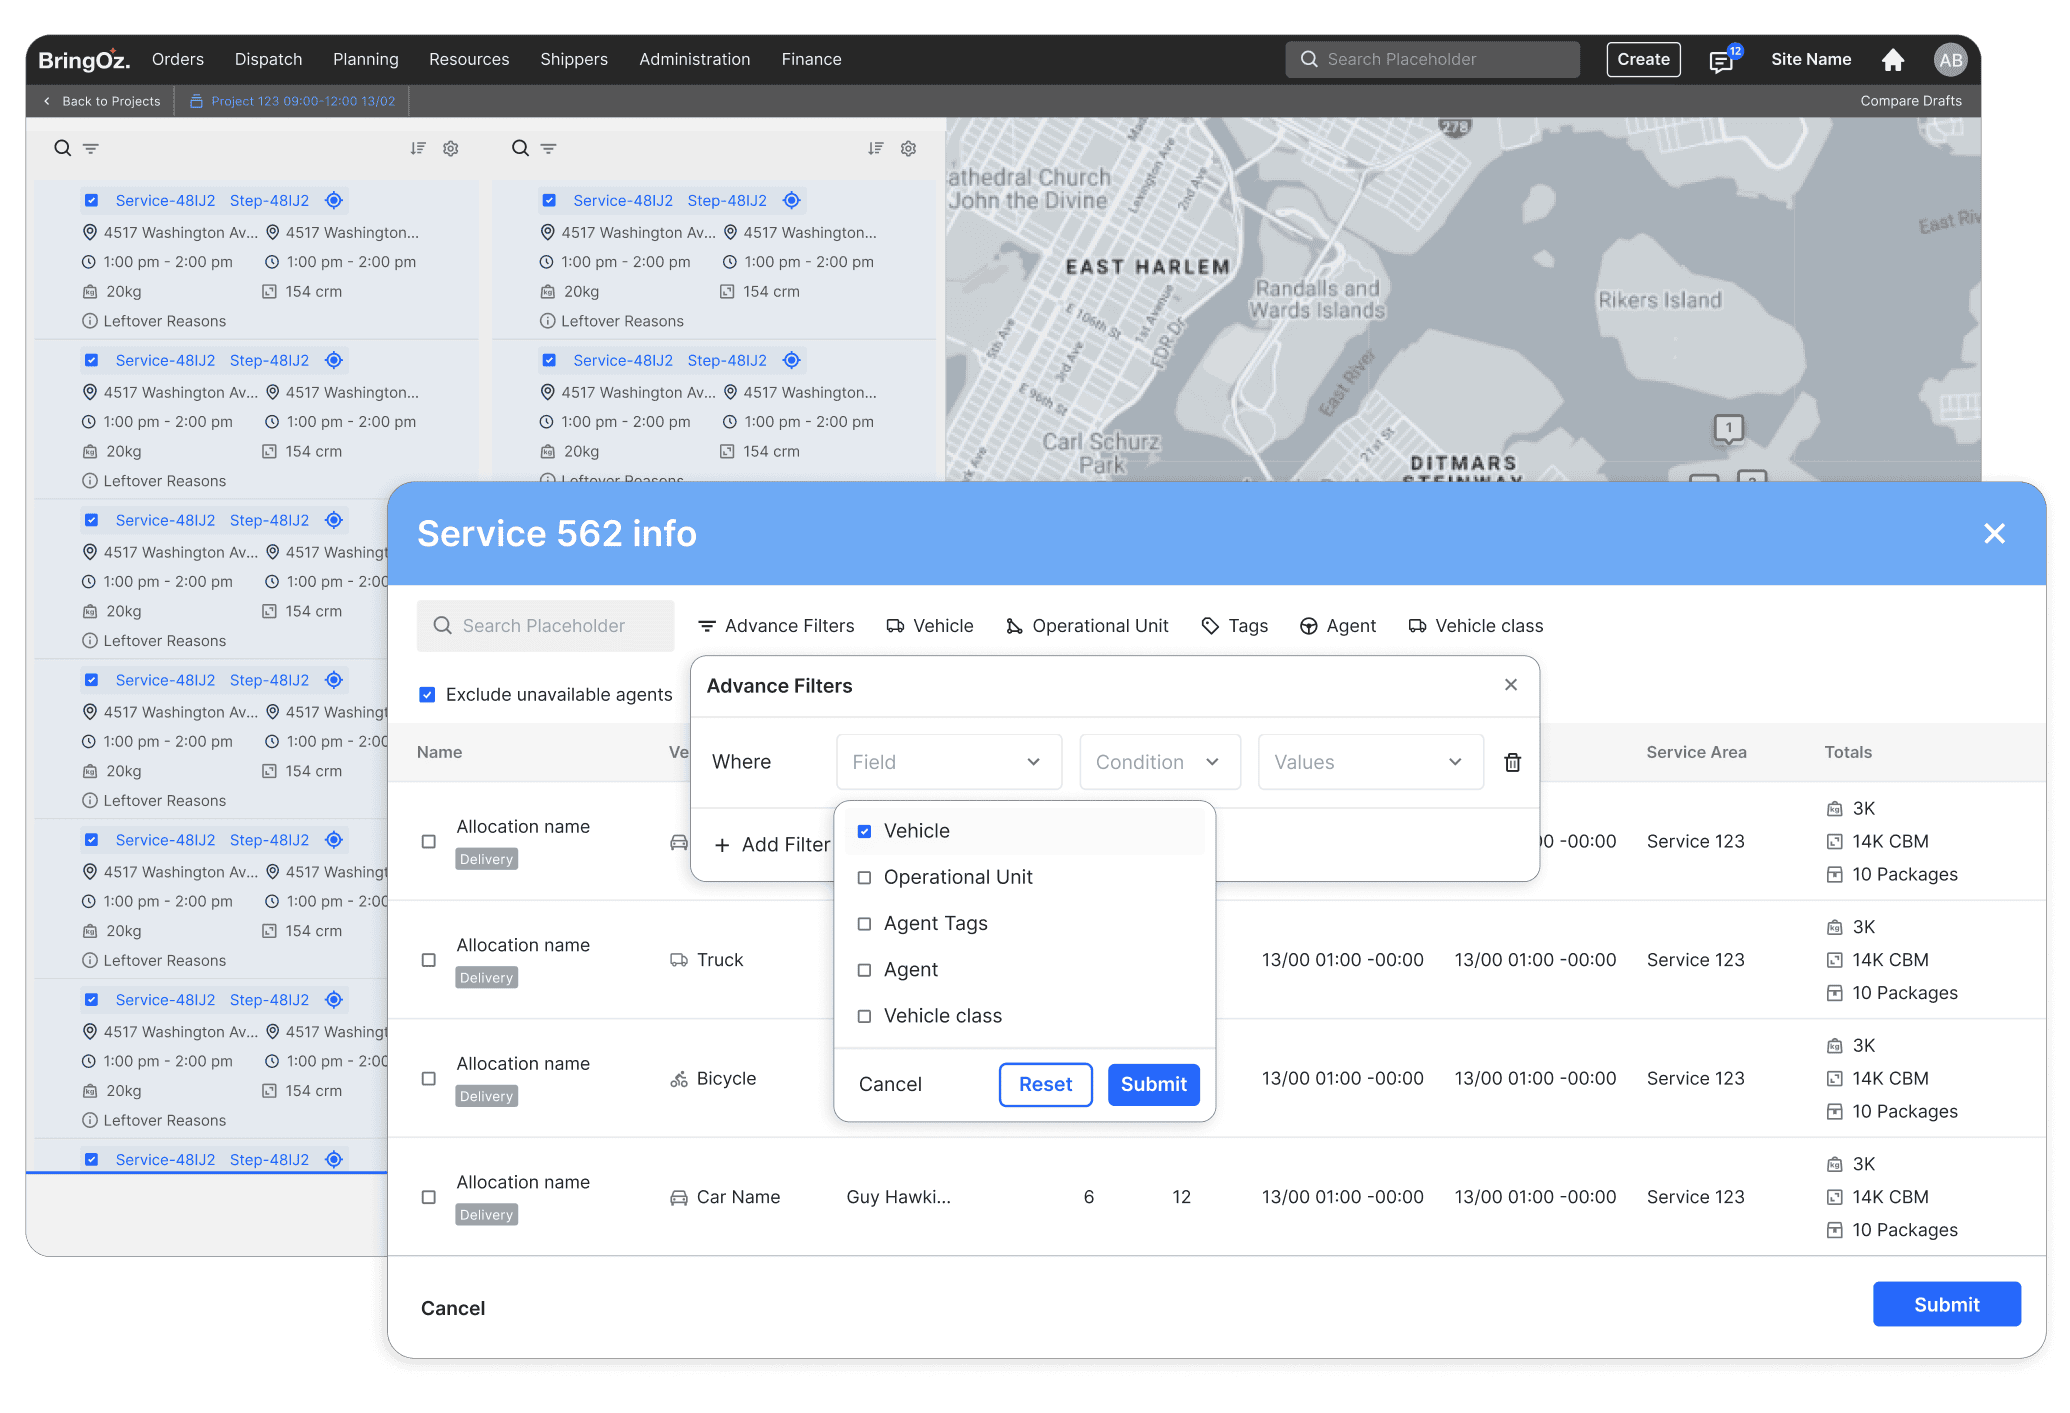Open the filter icon in the first list panel
The image size is (2070, 1413).
(x=91, y=148)
